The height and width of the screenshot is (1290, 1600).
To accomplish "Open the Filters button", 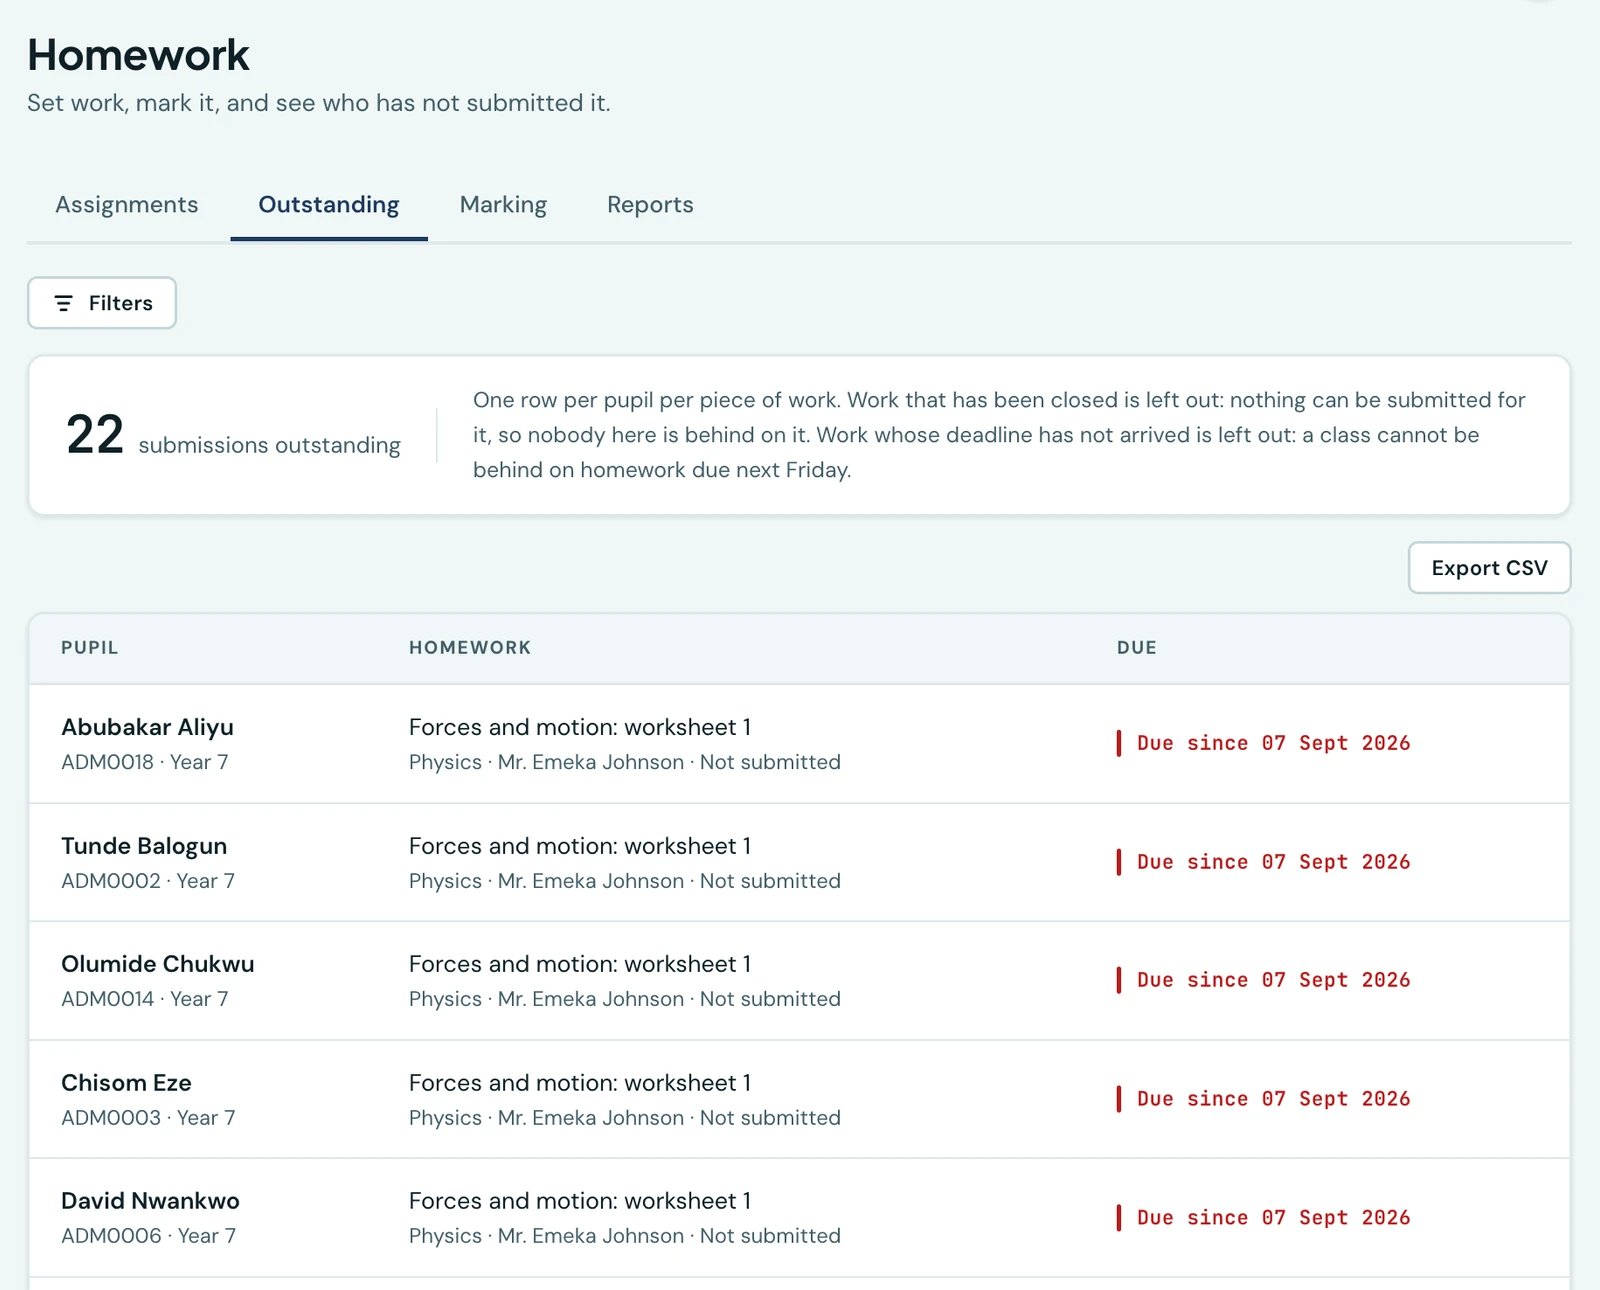I will (x=102, y=303).
